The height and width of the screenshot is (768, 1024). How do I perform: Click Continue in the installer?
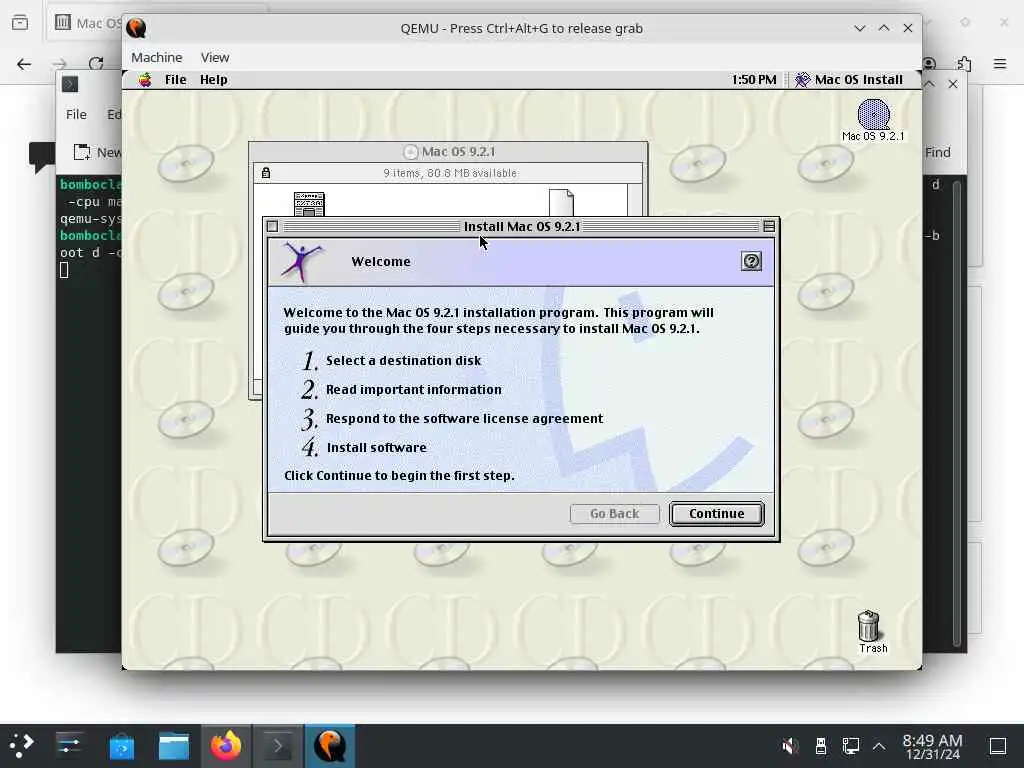(716, 513)
